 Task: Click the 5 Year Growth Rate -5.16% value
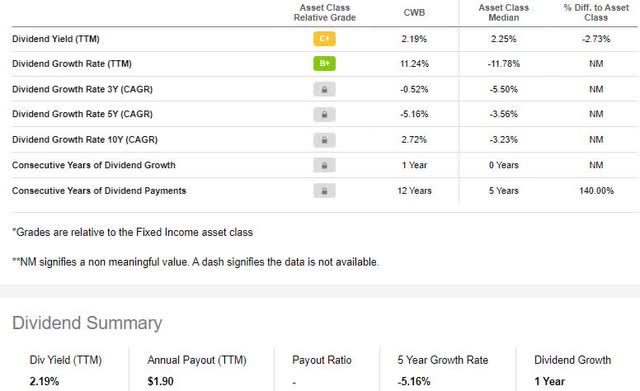pos(414,382)
